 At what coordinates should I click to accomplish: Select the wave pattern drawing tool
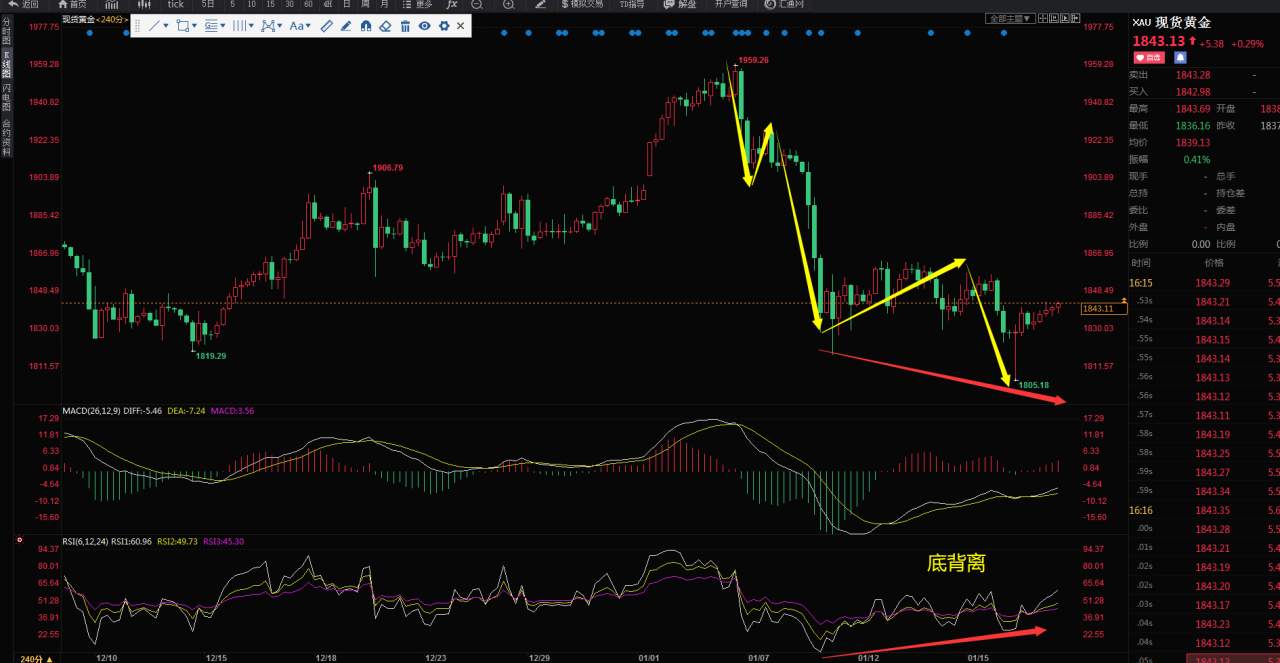[x=269, y=26]
